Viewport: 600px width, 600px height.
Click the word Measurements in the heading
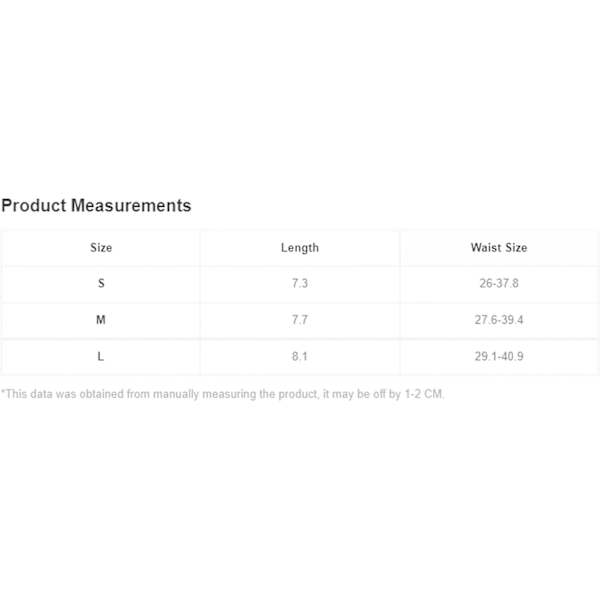pyautogui.click(x=131, y=205)
